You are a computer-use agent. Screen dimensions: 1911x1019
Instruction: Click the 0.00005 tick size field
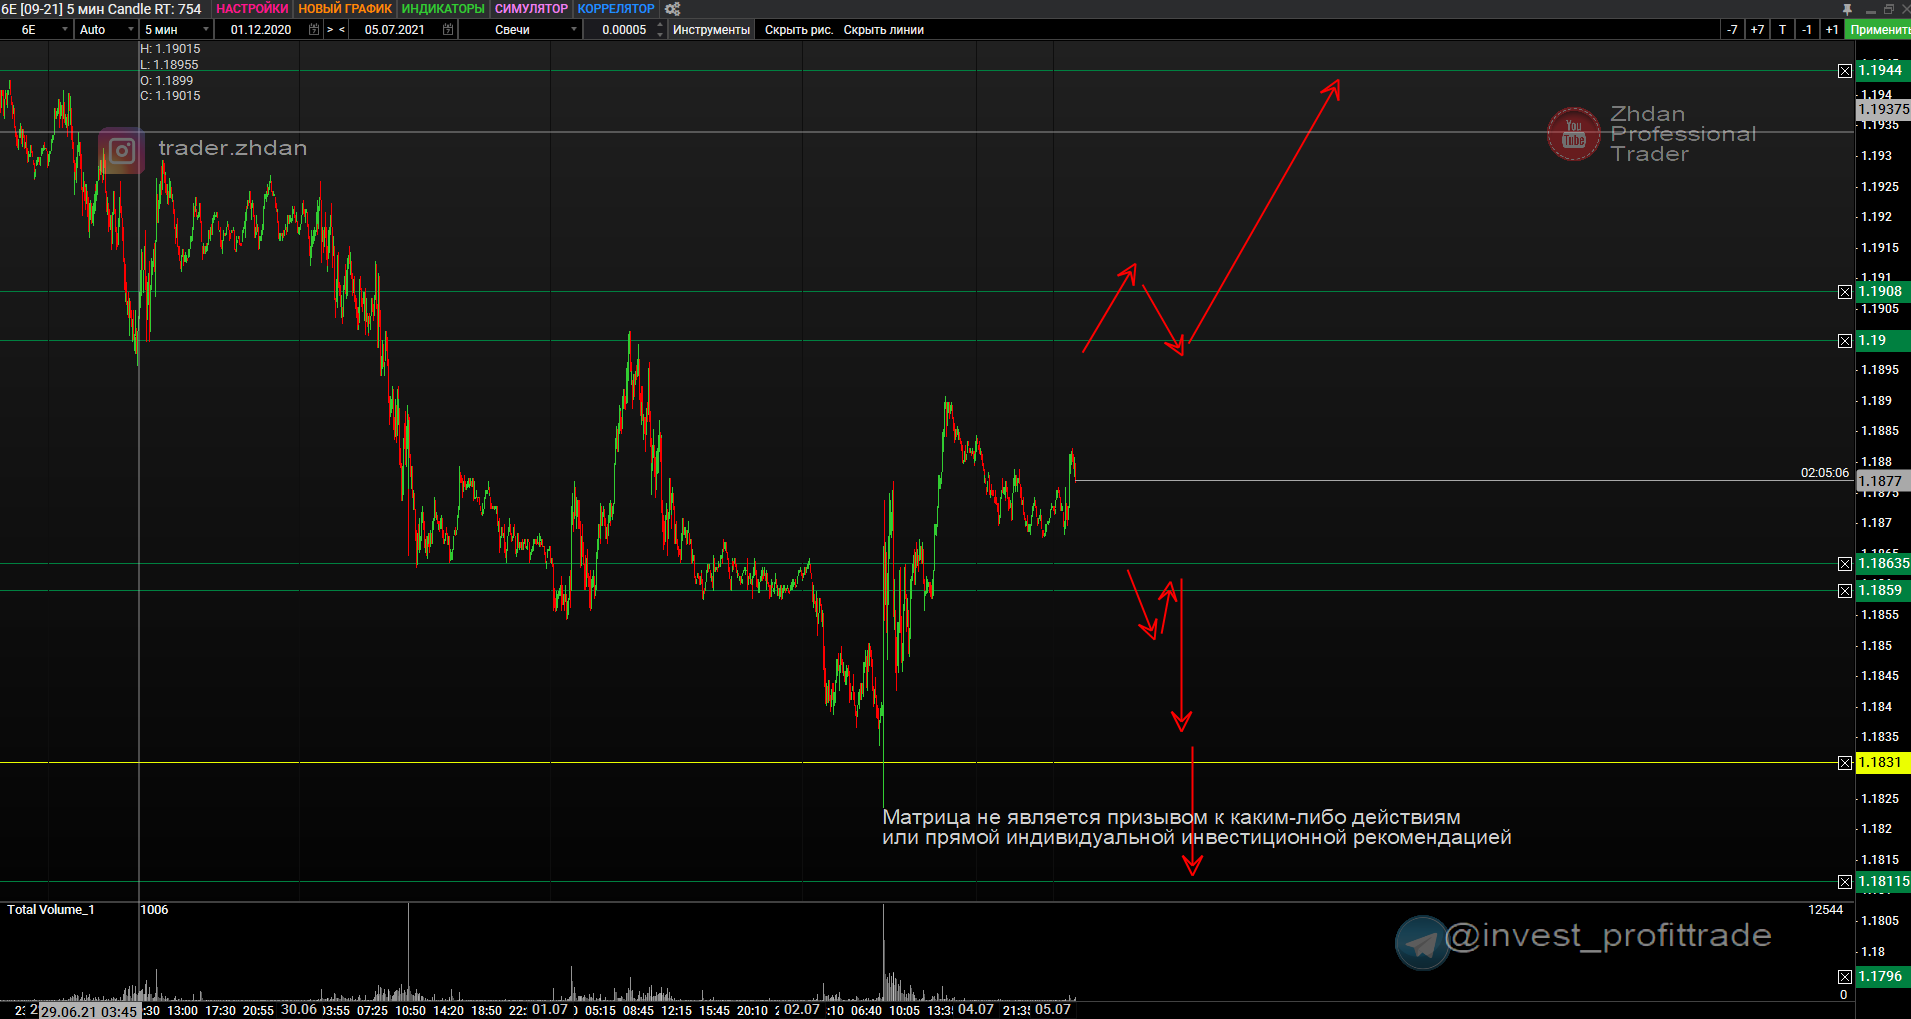[624, 30]
